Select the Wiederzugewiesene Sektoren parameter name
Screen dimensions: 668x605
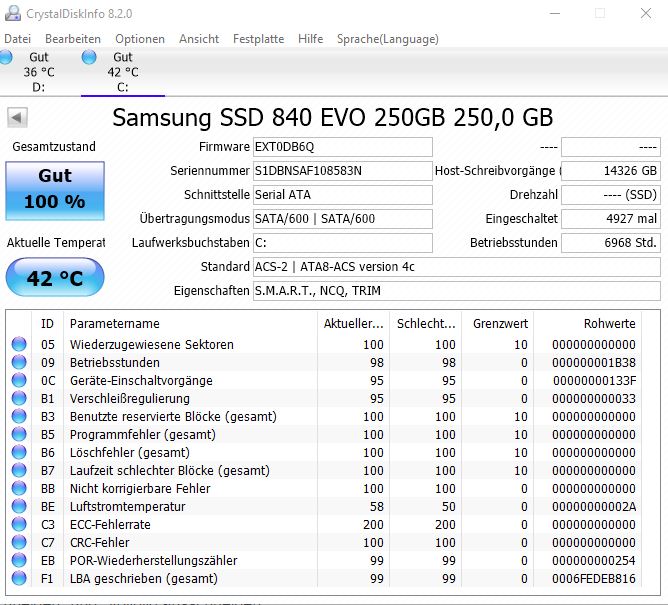pyautogui.click(x=152, y=344)
